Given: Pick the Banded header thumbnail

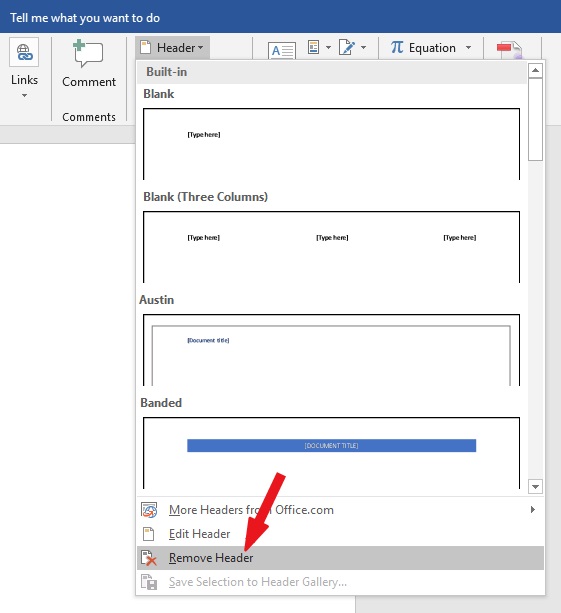Looking at the screenshot, I should 331,453.
